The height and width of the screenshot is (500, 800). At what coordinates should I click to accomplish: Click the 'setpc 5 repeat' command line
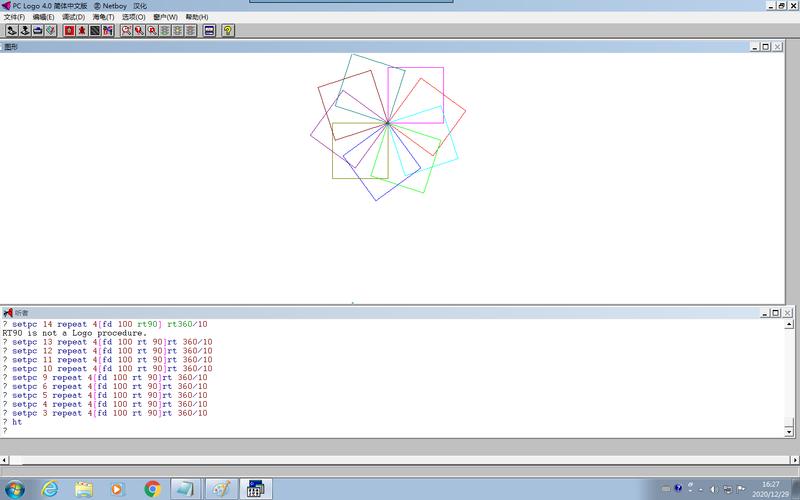point(105,395)
